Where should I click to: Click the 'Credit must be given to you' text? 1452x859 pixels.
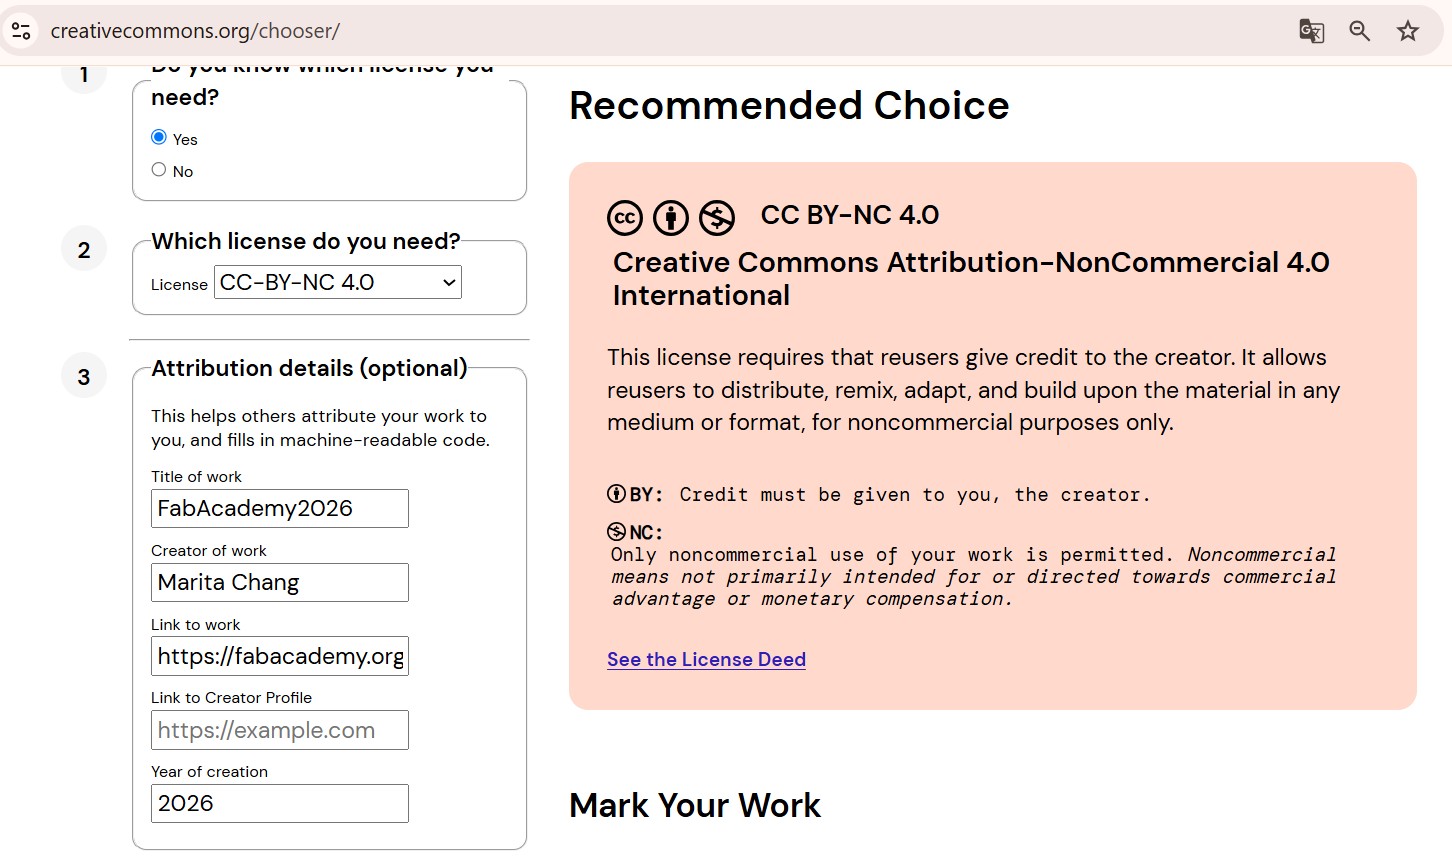914,494
